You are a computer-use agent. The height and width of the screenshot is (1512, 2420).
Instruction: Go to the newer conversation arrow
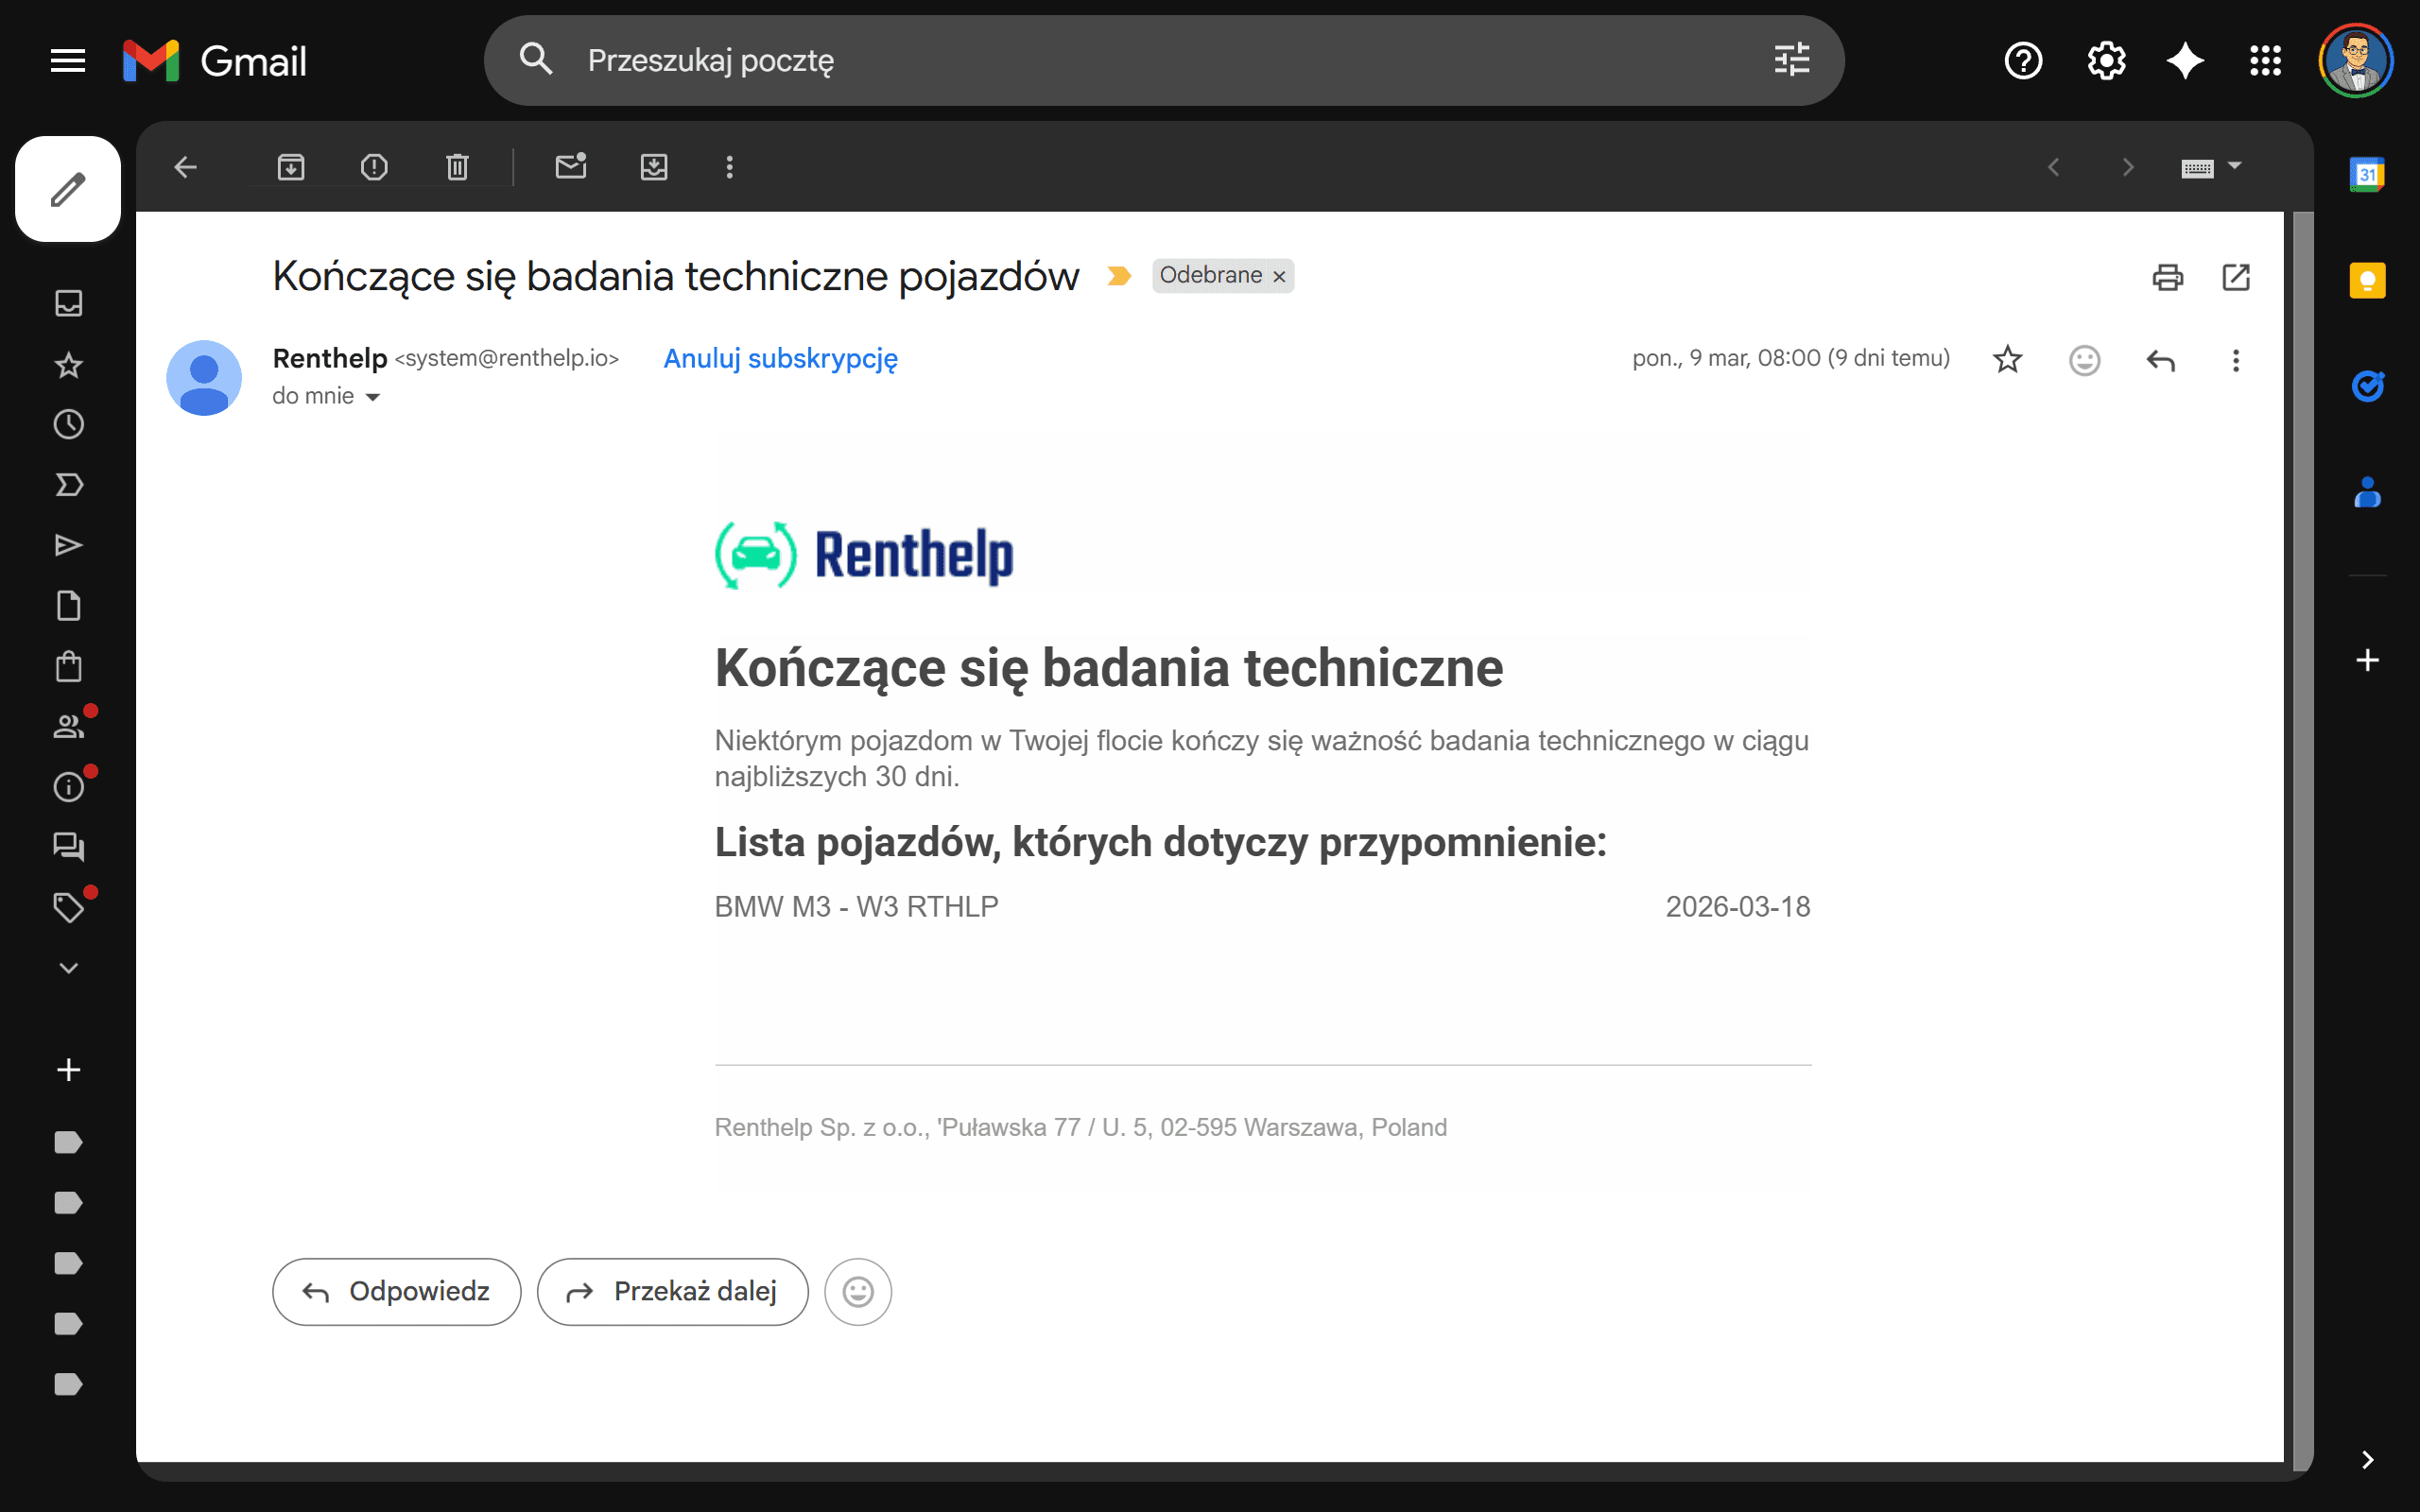click(x=2054, y=167)
